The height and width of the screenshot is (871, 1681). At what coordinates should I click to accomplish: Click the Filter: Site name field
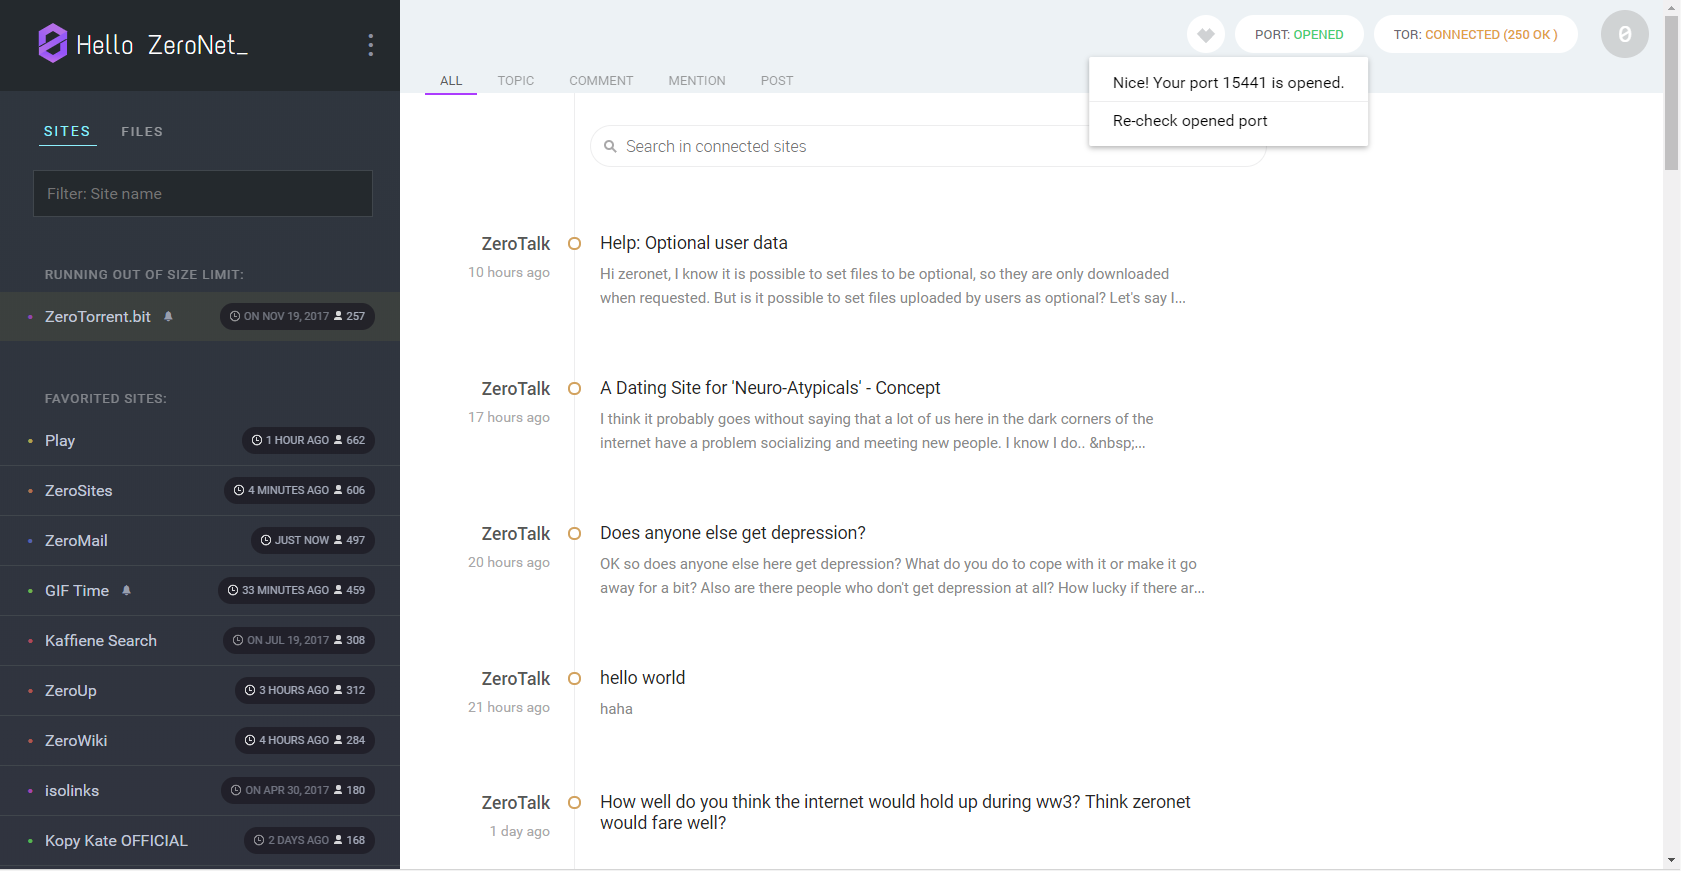(x=203, y=193)
